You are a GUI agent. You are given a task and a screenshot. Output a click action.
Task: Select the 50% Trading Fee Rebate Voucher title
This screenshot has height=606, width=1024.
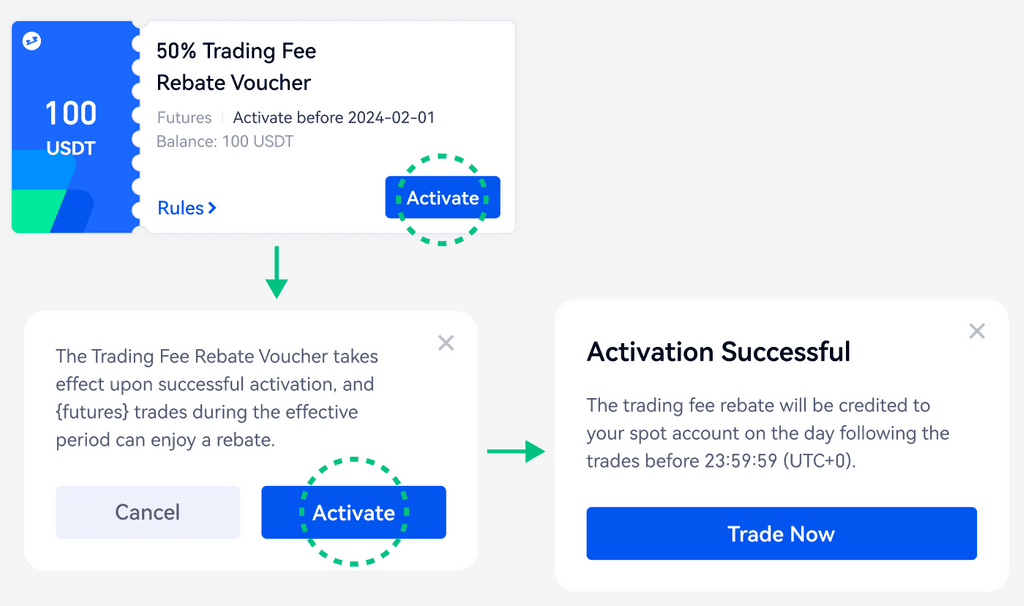pyautogui.click(x=235, y=66)
